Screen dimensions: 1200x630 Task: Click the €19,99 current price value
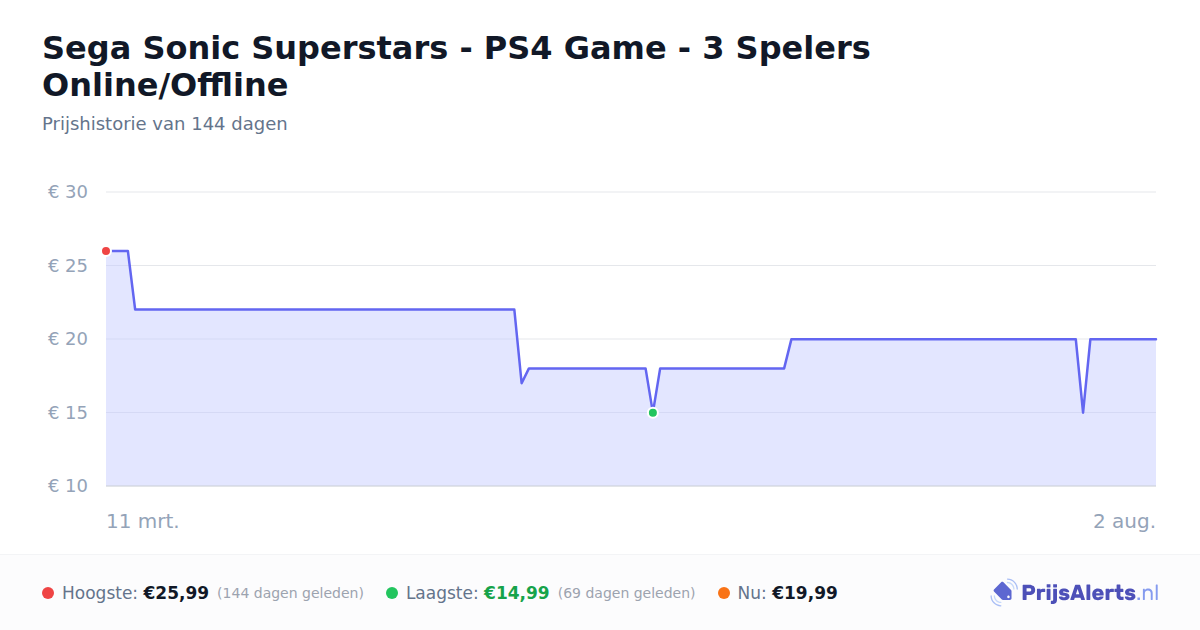[805, 593]
